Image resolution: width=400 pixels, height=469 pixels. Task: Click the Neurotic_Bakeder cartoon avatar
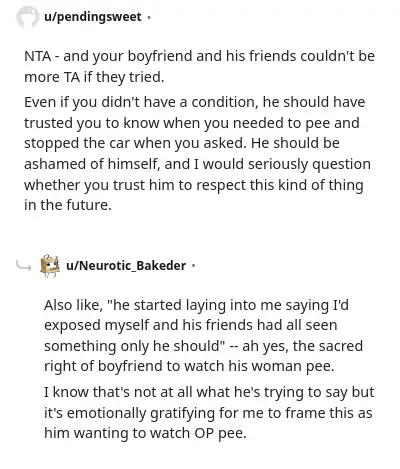(50, 266)
